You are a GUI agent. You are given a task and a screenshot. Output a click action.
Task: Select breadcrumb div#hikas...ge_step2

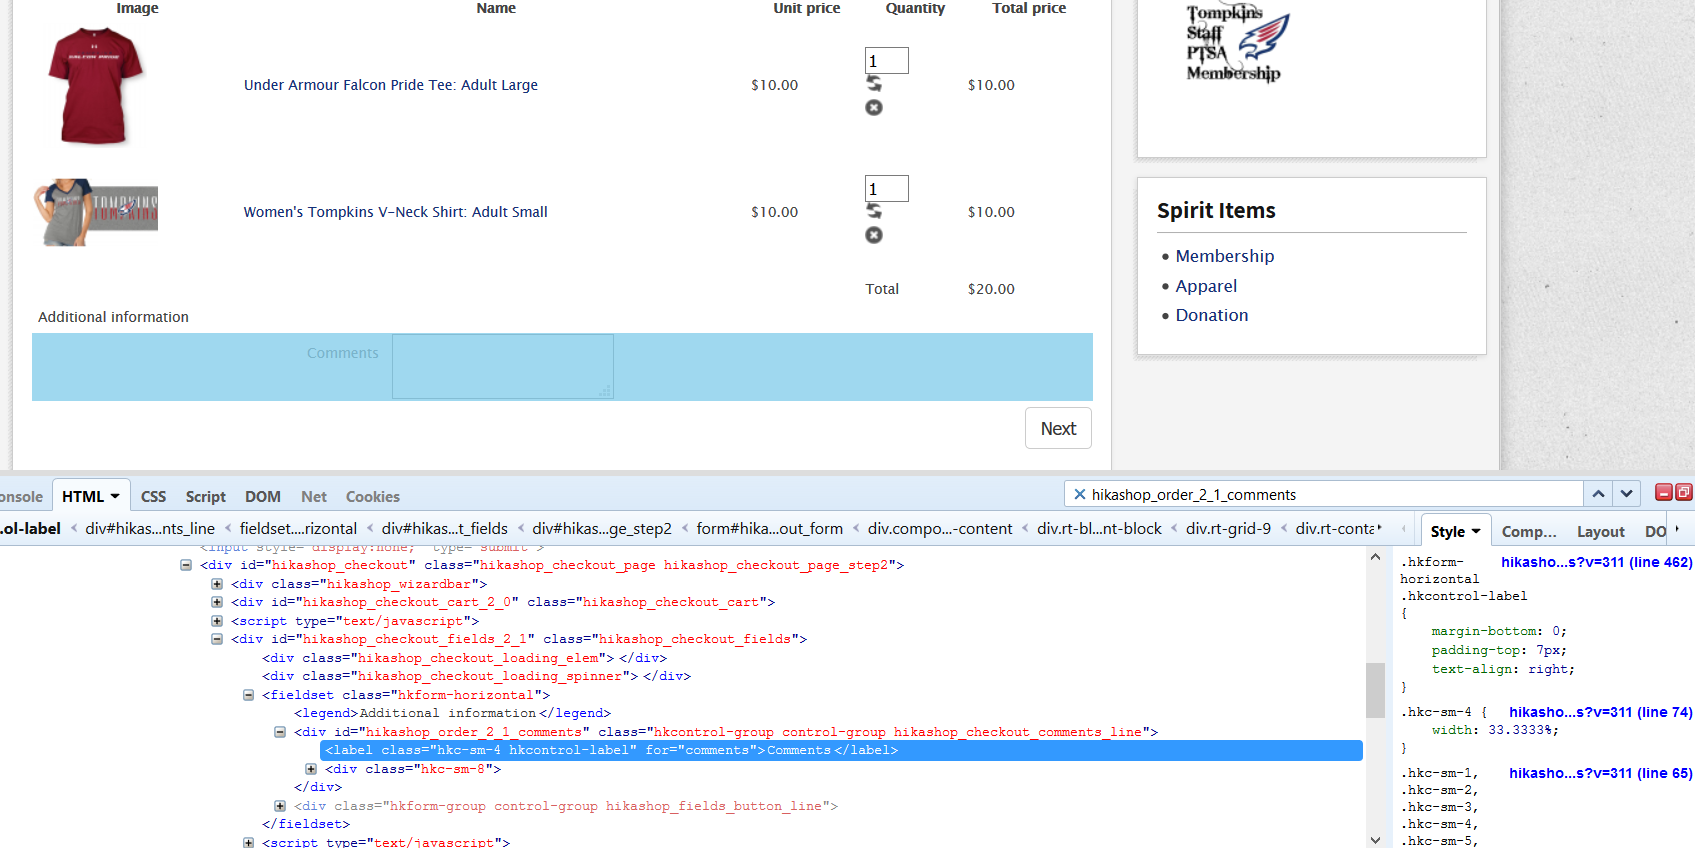[602, 528]
